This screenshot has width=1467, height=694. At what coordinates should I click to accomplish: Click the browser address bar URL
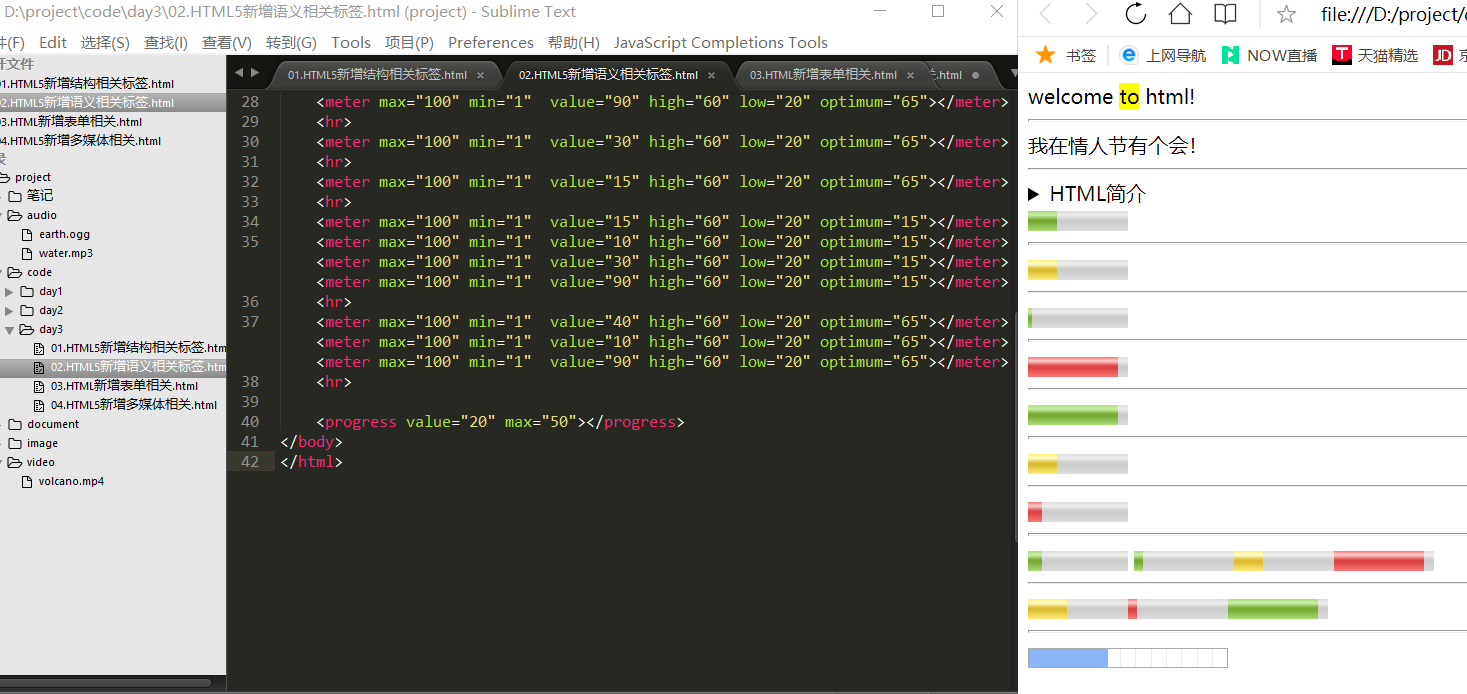click(1393, 14)
